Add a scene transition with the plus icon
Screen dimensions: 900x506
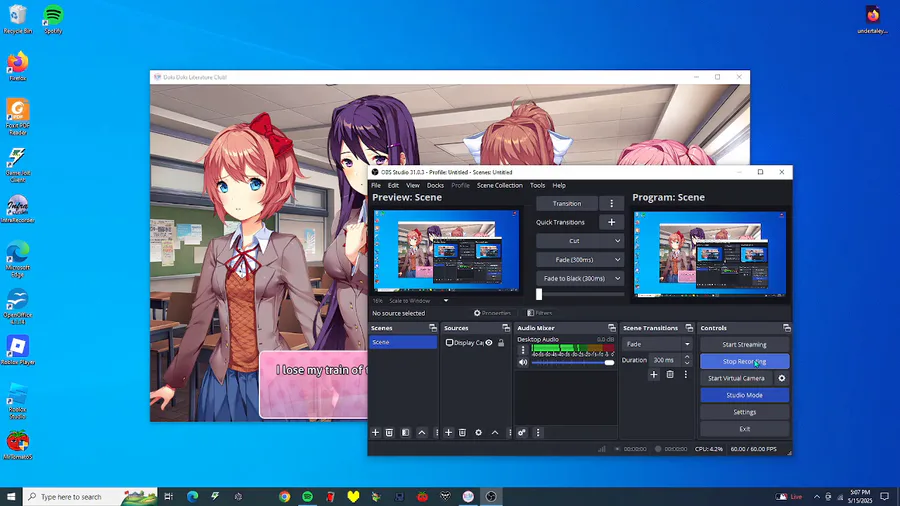(654, 375)
